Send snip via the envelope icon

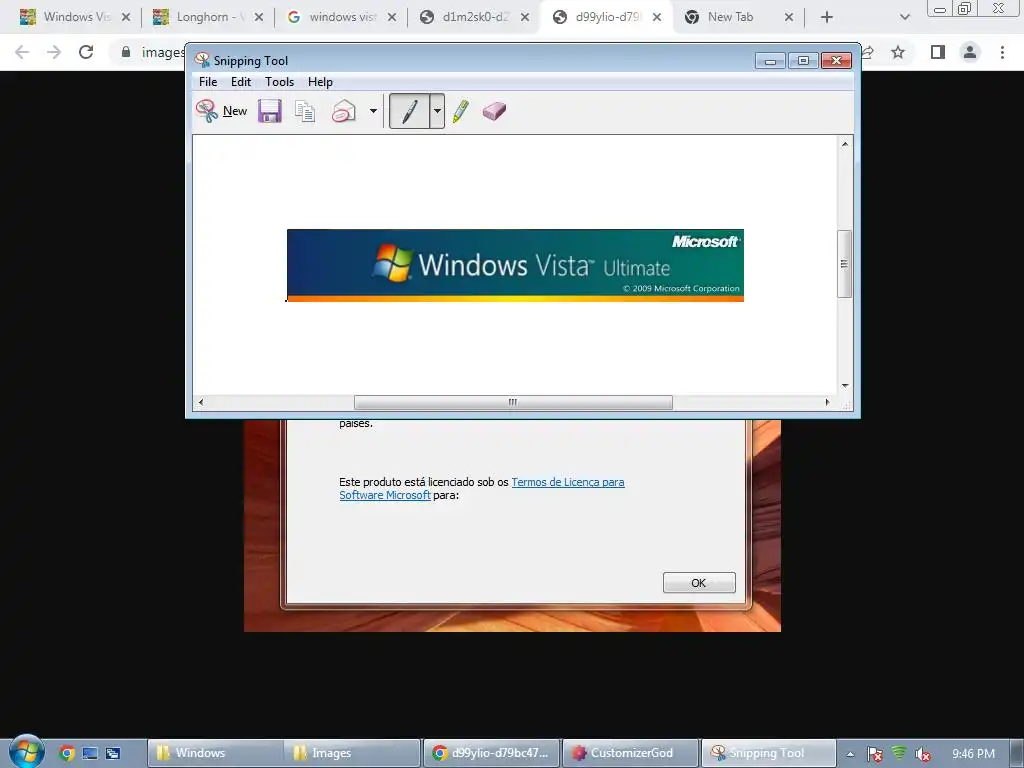click(x=344, y=111)
